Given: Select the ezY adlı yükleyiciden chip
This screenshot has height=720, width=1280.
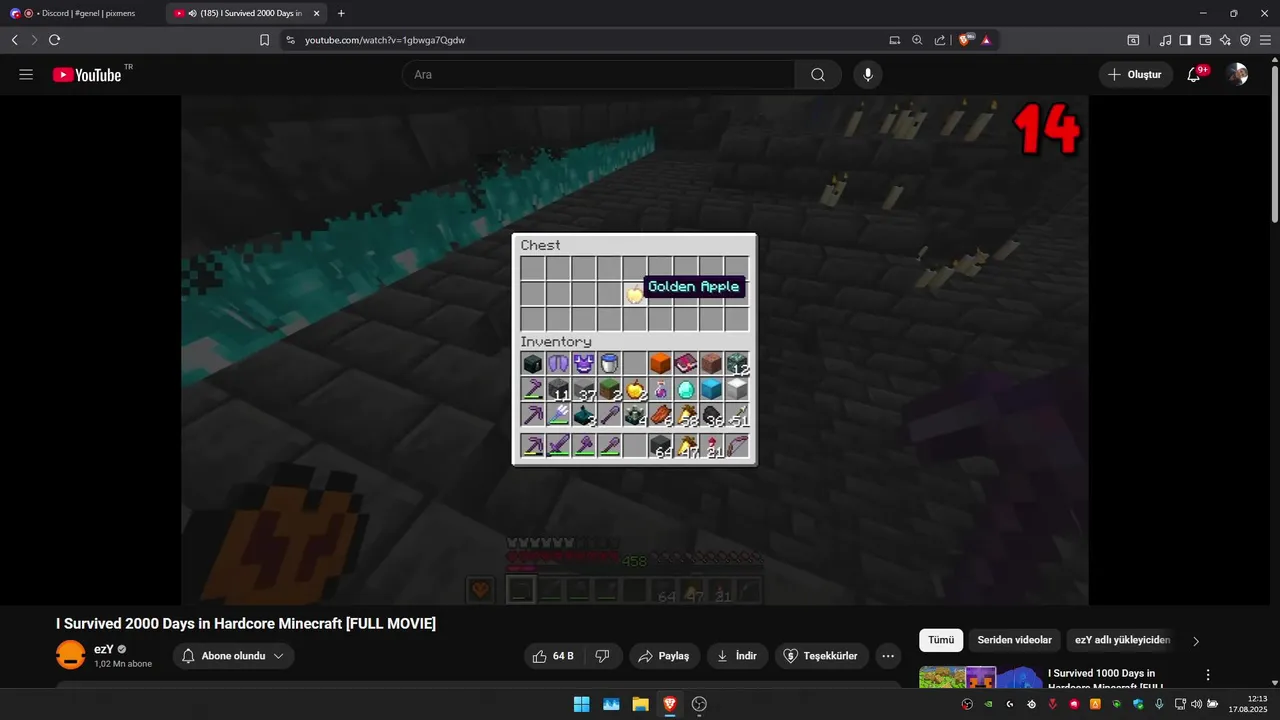Looking at the screenshot, I should tap(1122, 640).
